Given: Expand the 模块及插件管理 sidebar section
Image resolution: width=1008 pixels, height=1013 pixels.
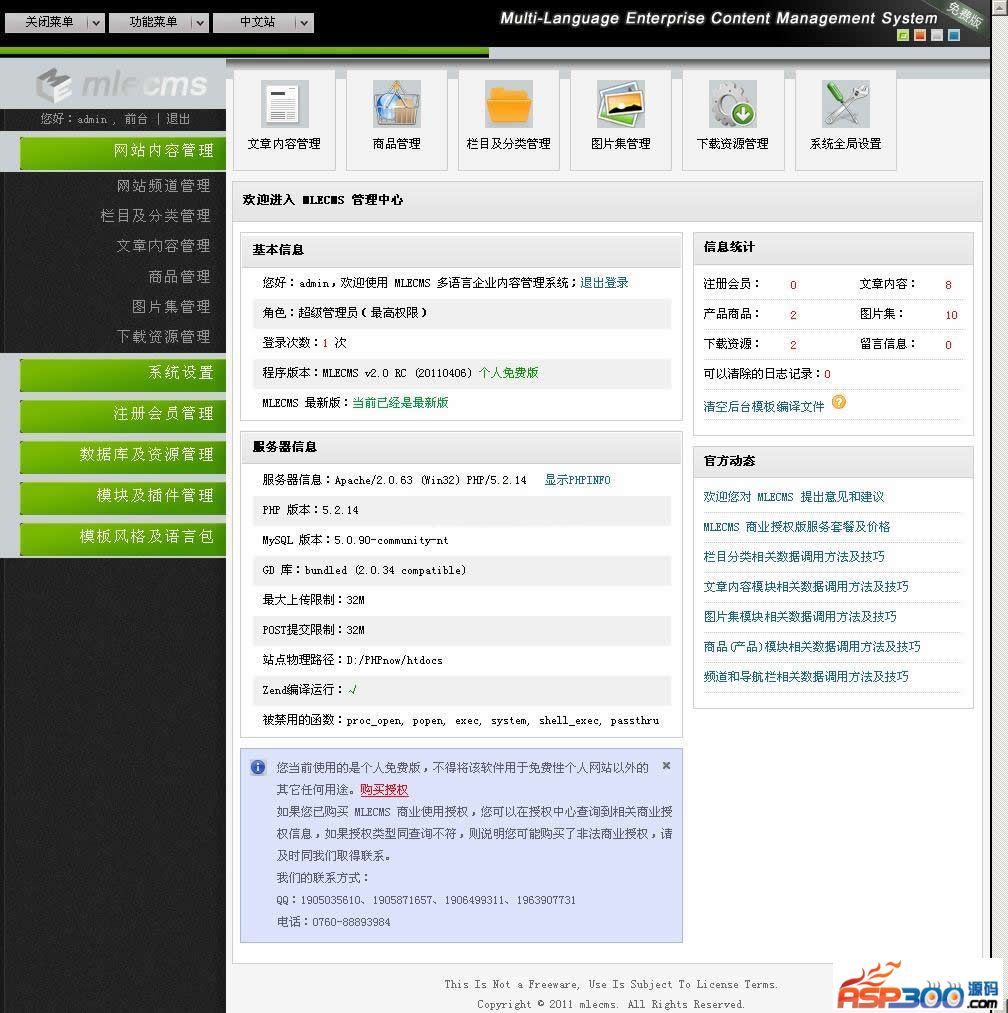Looking at the screenshot, I should pos(123,497).
